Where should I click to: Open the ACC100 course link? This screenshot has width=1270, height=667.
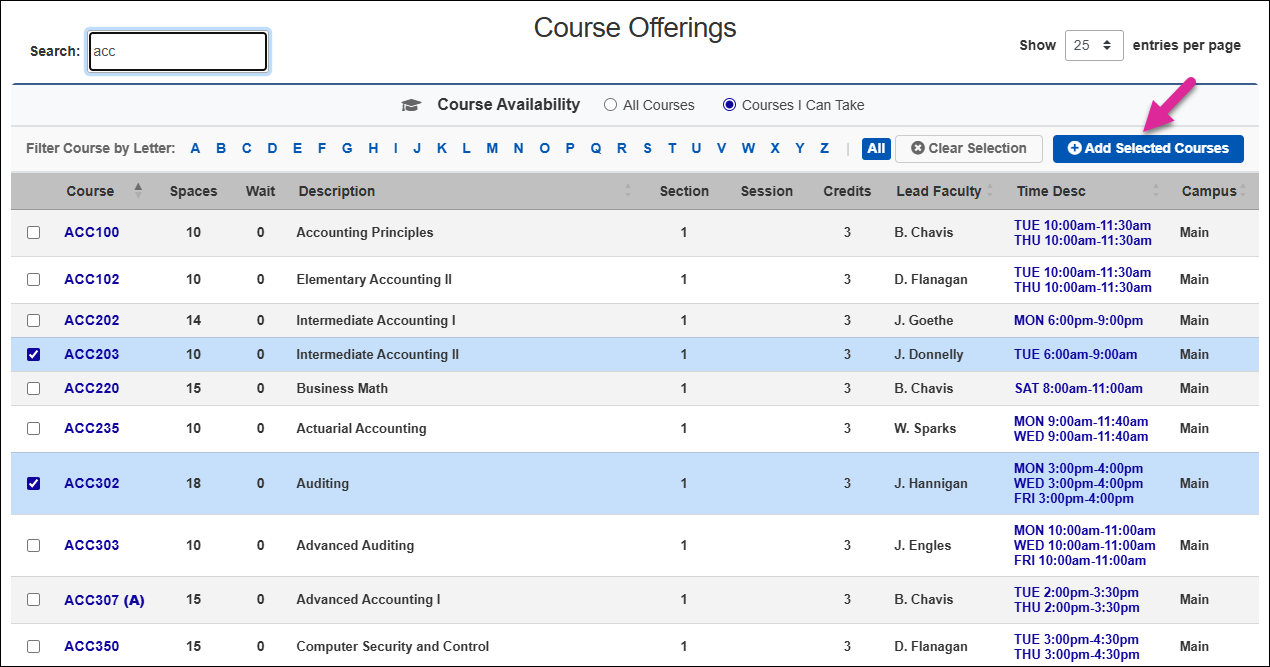click(x=92, y=232)
